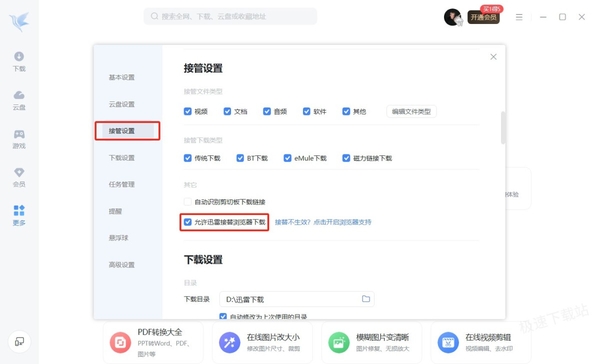
Task: Click the 编辑文件类型 button
Action: pyautogui.click(x=411, y=111)
